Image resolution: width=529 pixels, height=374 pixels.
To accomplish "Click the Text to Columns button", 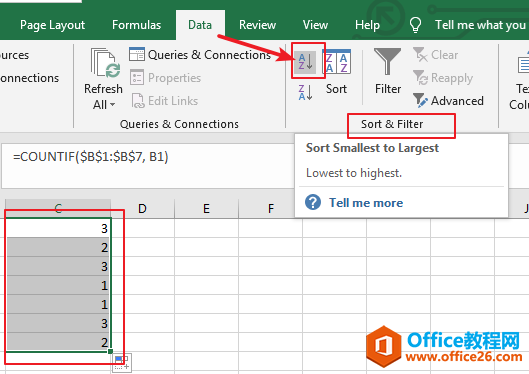I will (x=520, y=79).
